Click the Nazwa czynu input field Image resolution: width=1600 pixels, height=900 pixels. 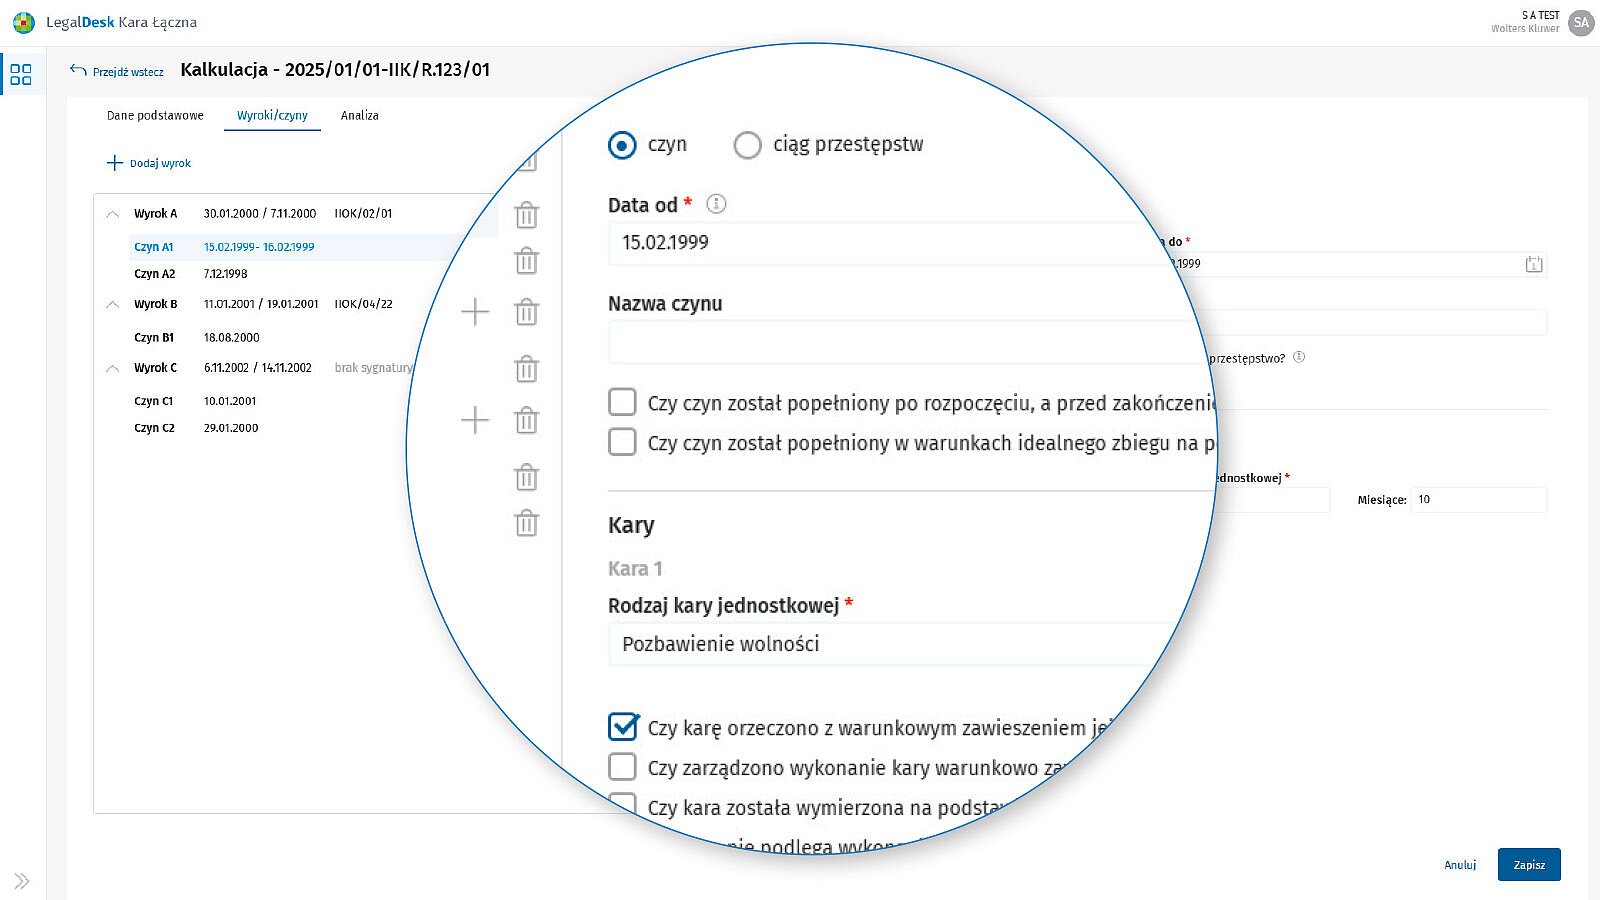point(900,343)
